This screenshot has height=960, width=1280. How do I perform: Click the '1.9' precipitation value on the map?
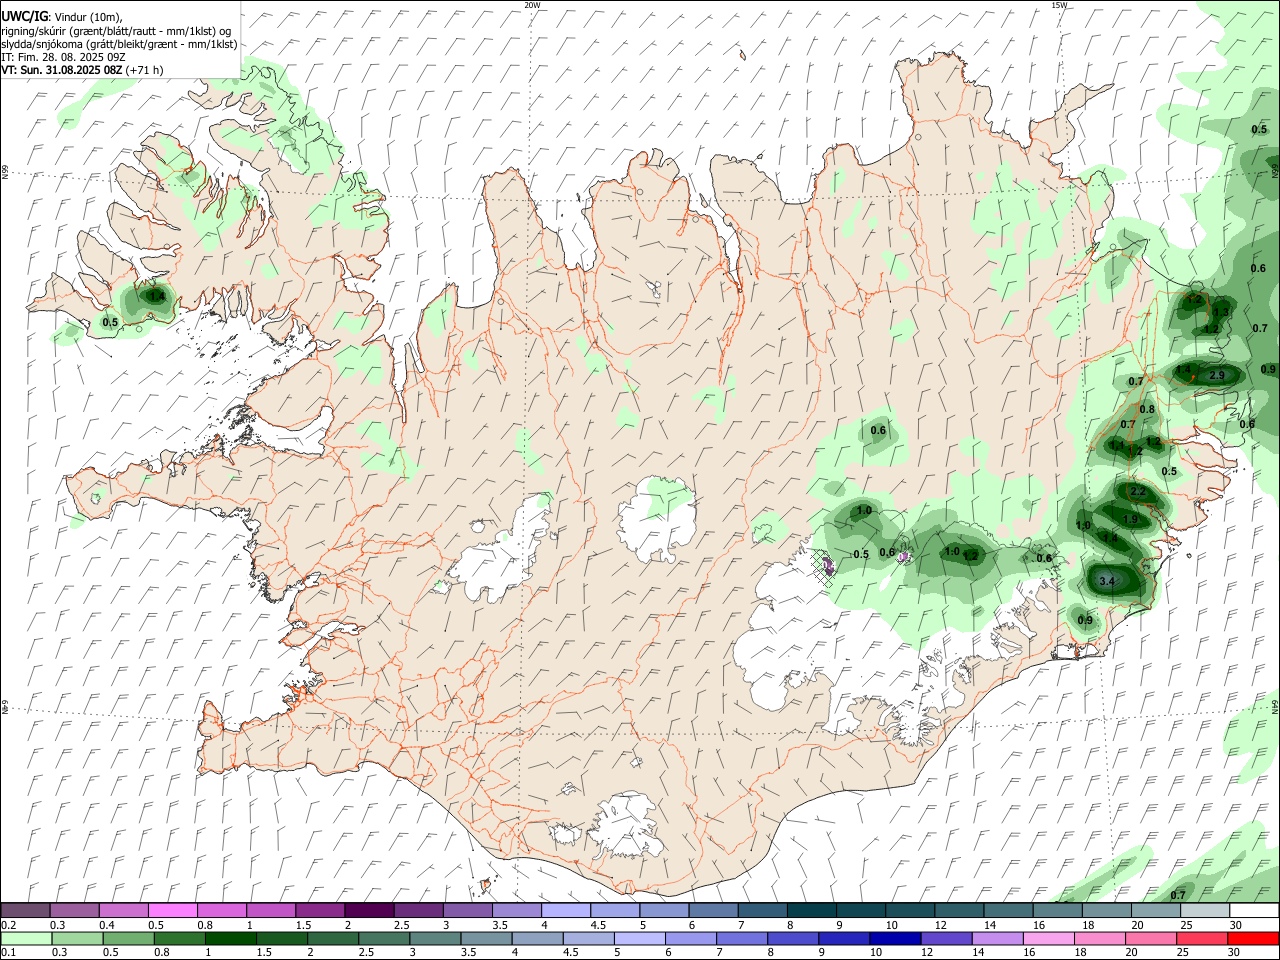tap(1130, 519)
